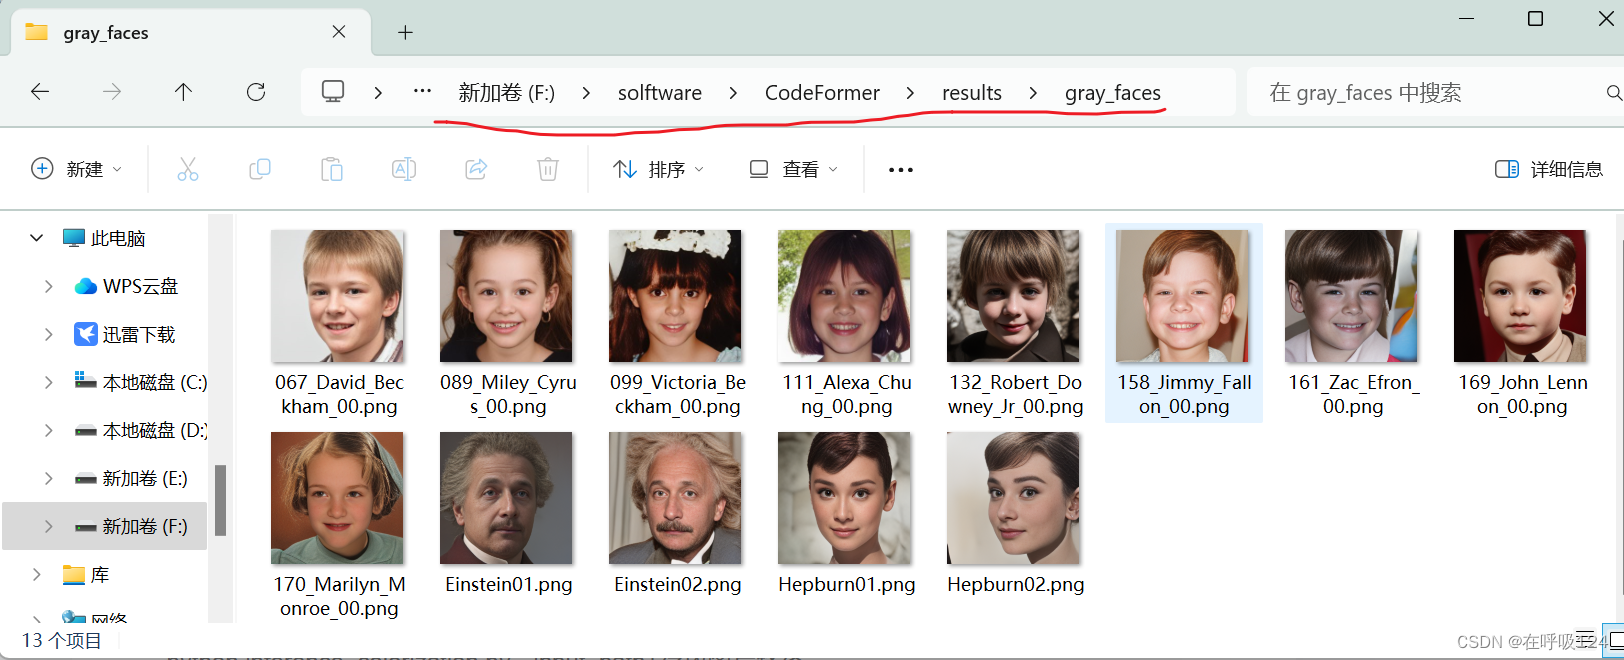The width and height of the screenshot is (1624, 660).
Task: Click results in the breadcrumb path
Action: pos(972,93)
